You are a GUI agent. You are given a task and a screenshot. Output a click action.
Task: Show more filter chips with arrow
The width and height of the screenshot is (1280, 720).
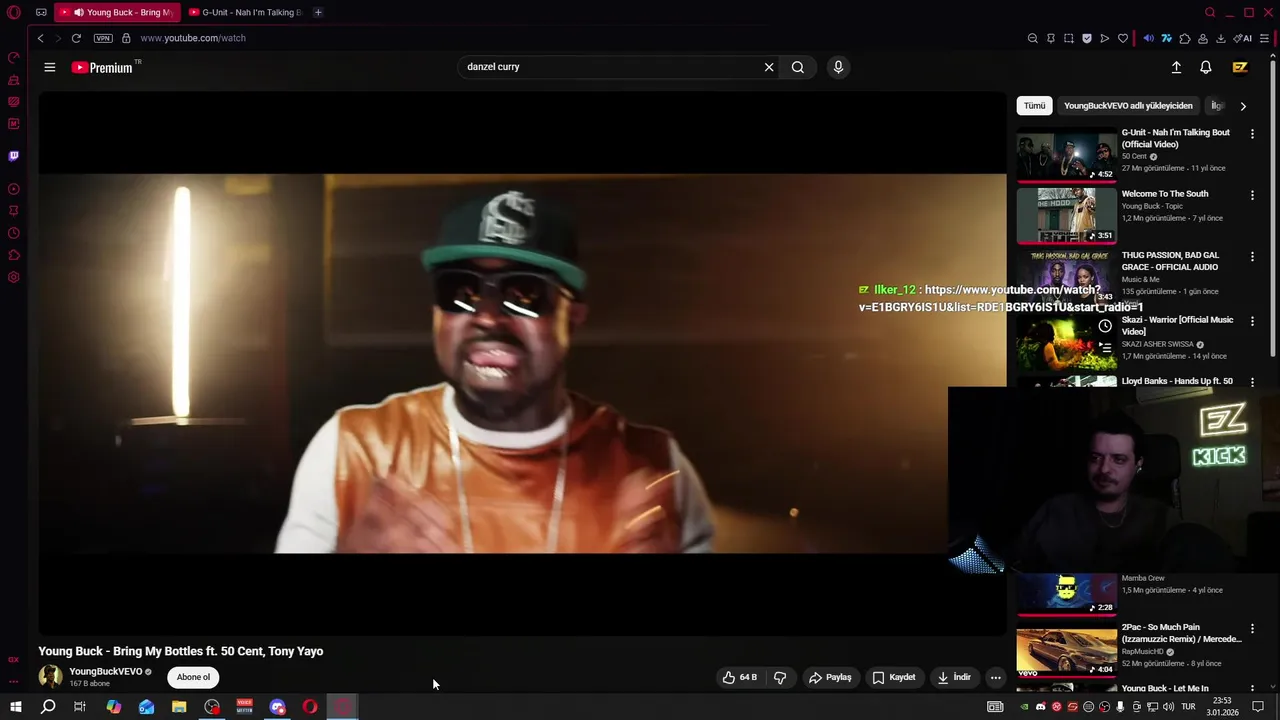tap(1243, 106)
